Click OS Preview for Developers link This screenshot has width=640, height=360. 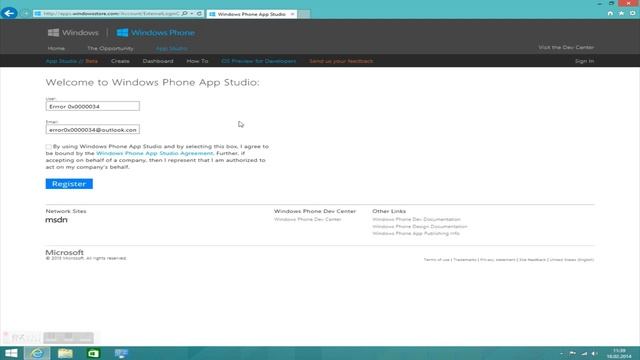click(x=259, y=61)
